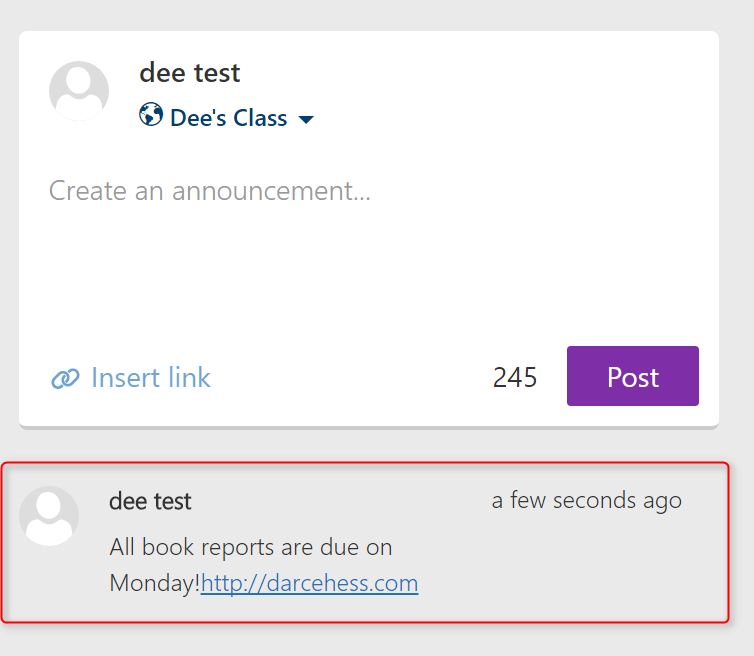Open the Dee's Class audience selector label
Image resolution: width=754 pixels, height=656 pixels.
point(228,118)
